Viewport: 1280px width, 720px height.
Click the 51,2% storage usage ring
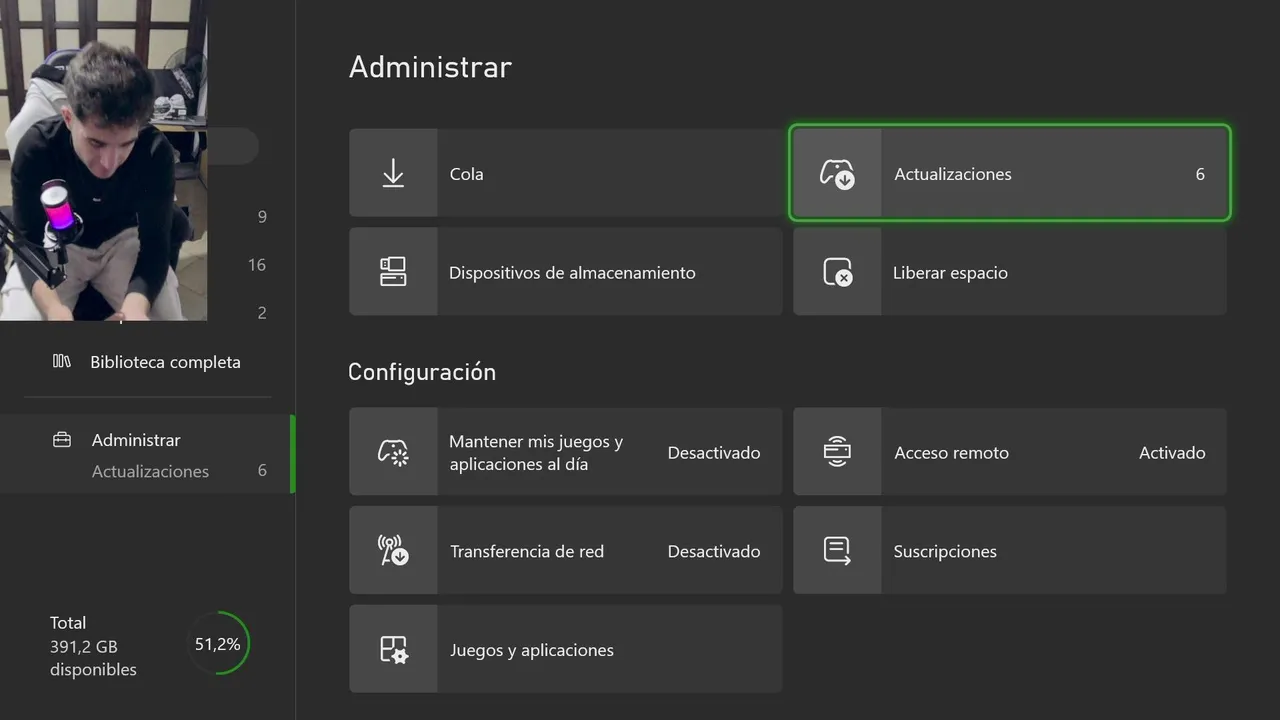point(218,644)
